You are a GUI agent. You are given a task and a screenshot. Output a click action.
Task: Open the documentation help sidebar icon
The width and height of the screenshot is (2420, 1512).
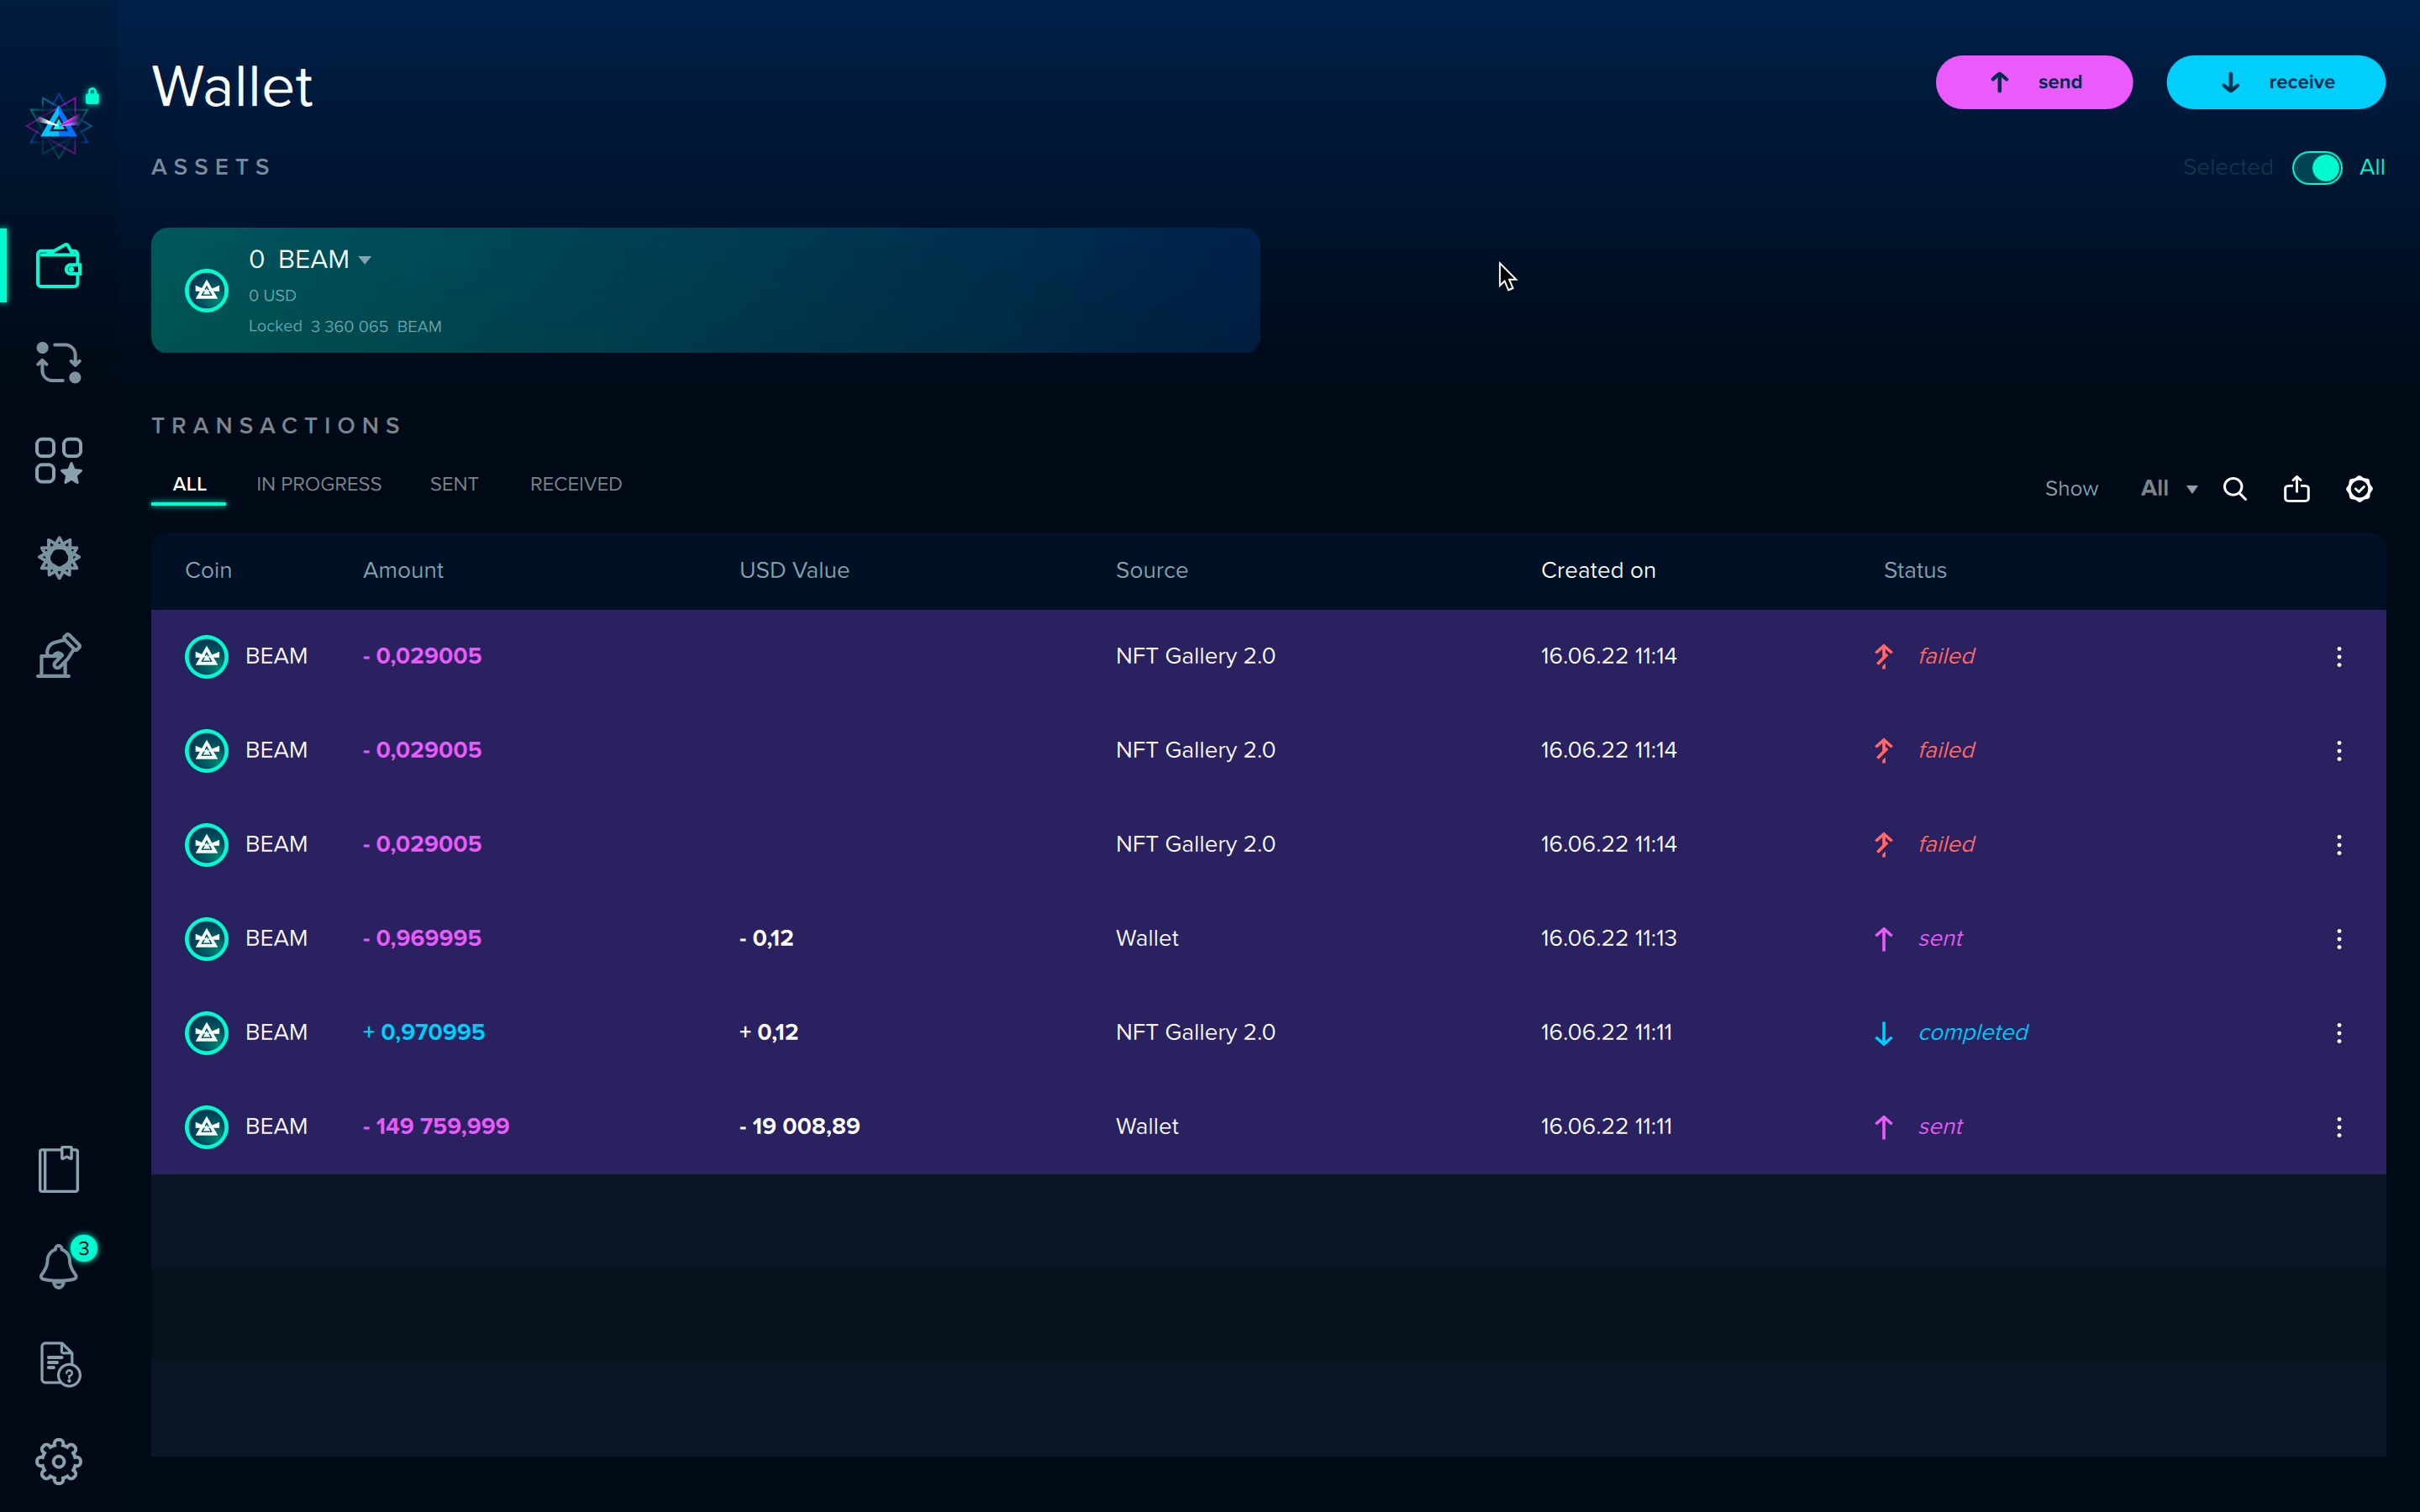tap(58, 1364)
